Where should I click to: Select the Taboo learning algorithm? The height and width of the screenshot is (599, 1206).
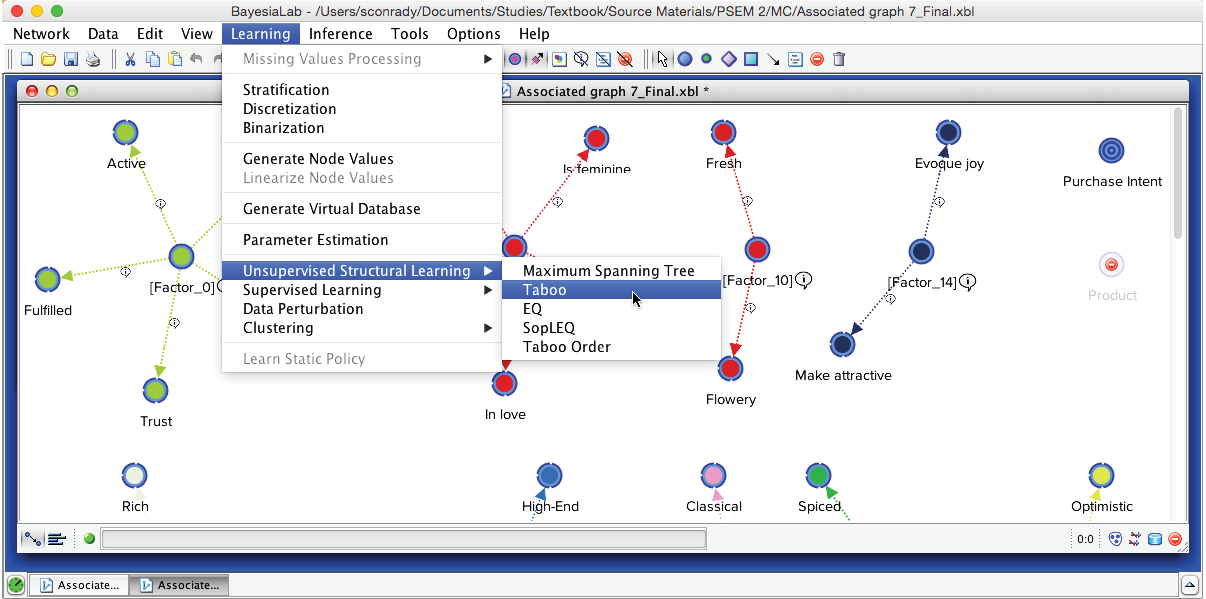tap(545, 290)
